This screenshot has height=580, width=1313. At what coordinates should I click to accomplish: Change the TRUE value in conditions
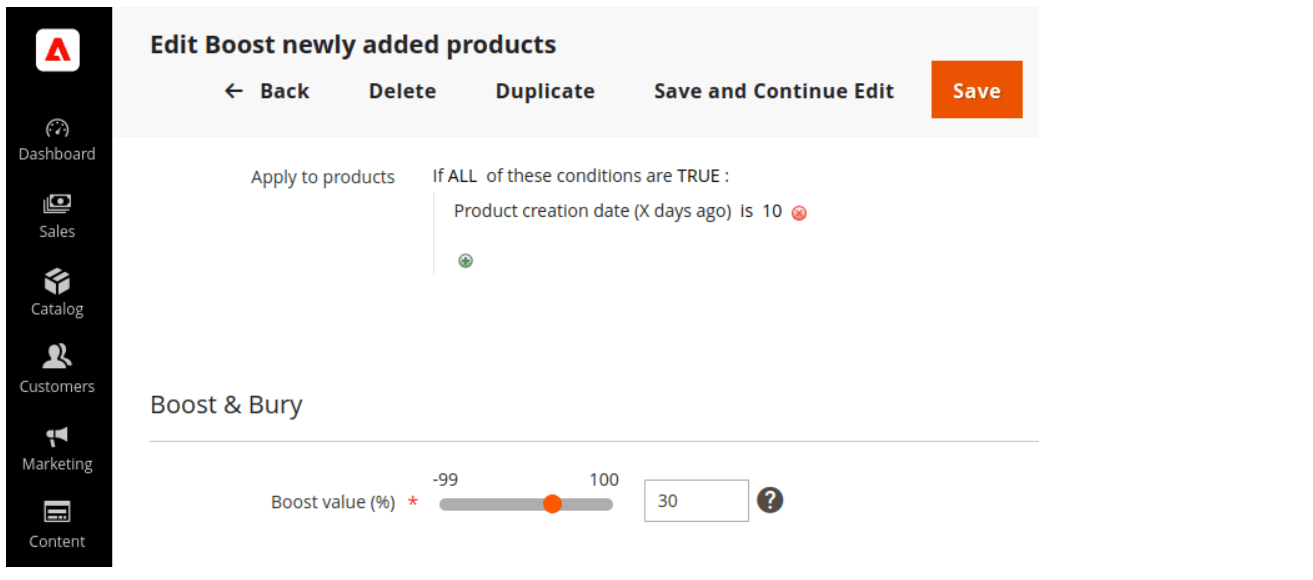click(698, 176)
